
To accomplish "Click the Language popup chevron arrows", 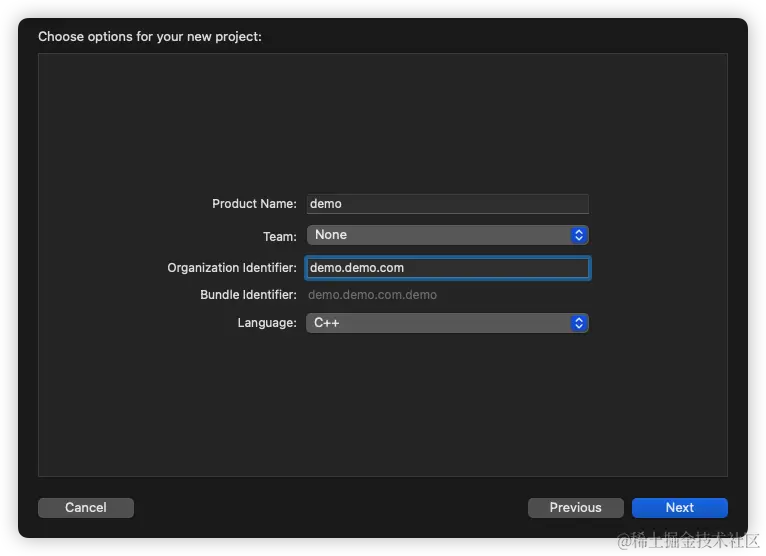I will click(x=578, y=323).
